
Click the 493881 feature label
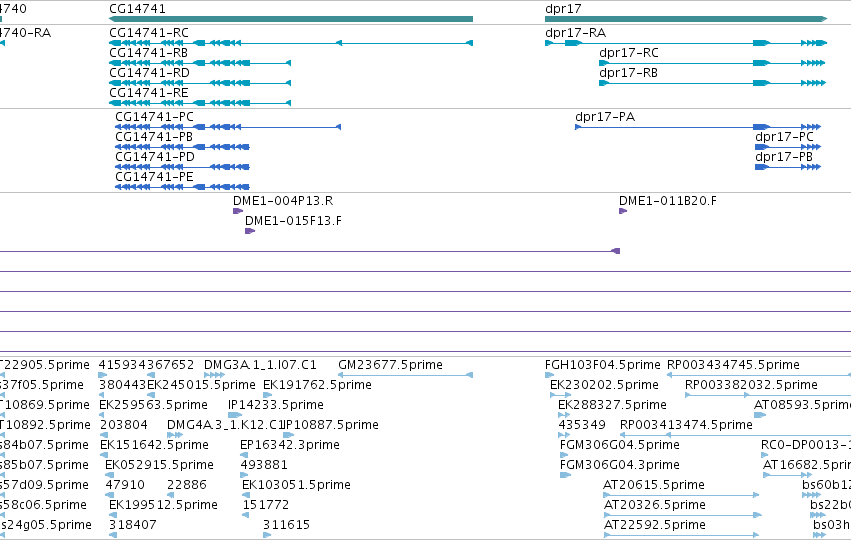pyautogui.click(x=264, y=465)
